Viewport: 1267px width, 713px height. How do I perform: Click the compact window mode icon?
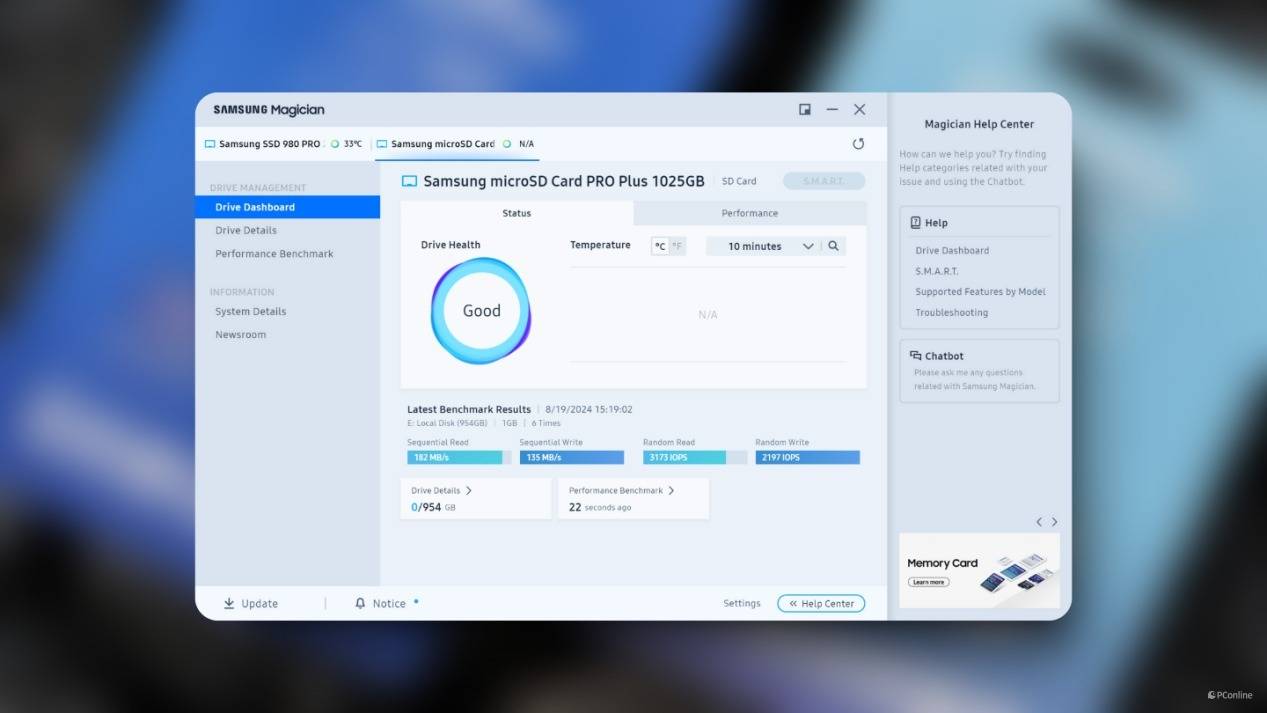tap(805, 110)
